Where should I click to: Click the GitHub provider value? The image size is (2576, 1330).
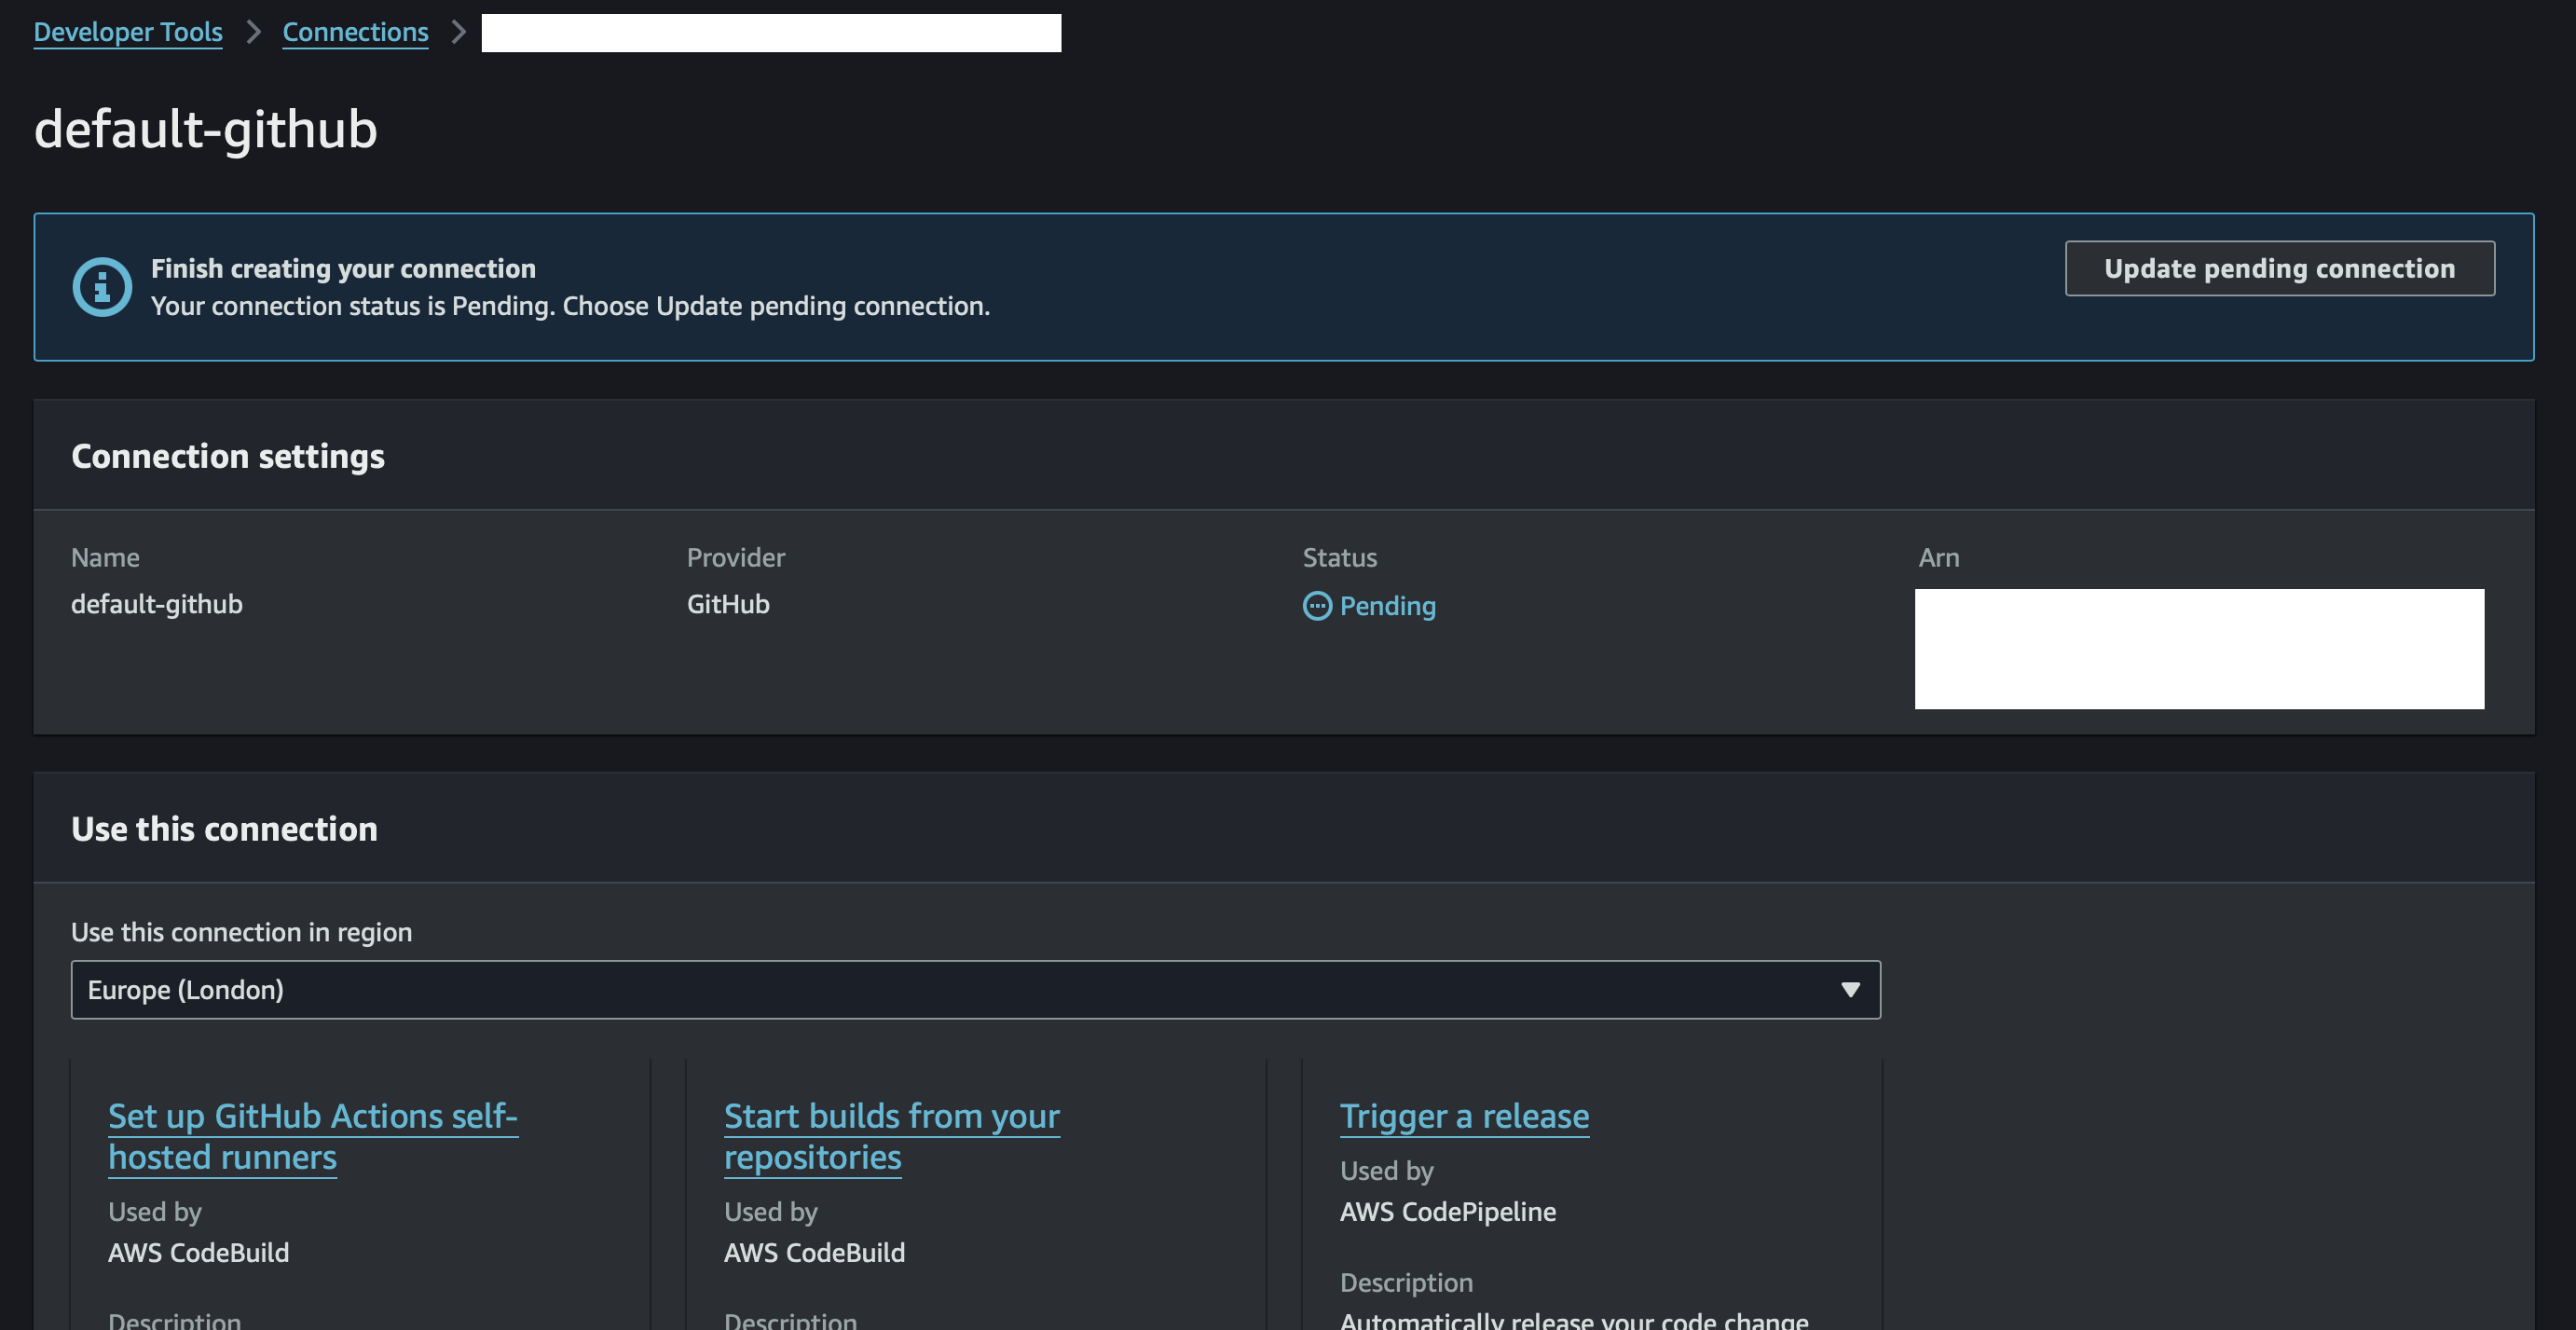tap(728, 604)
